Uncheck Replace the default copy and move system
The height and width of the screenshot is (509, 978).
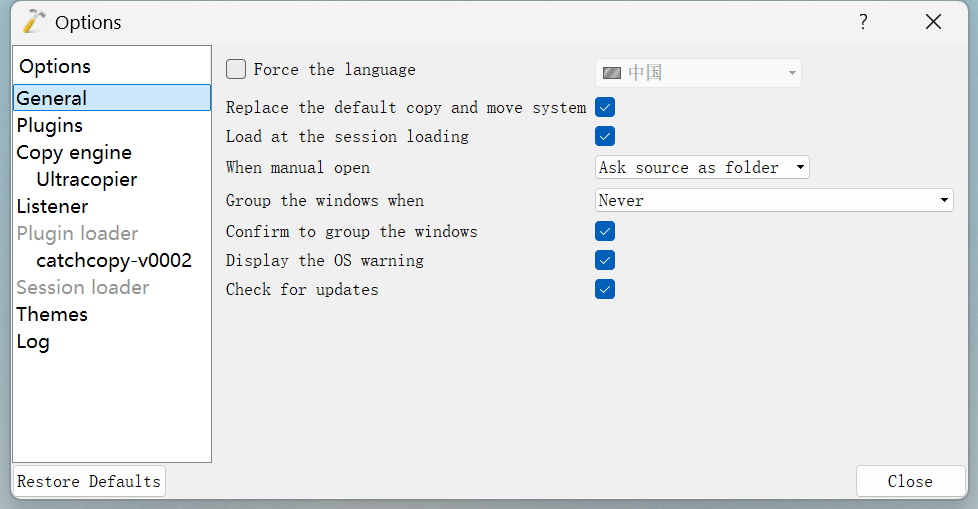[x=605, y=107]
